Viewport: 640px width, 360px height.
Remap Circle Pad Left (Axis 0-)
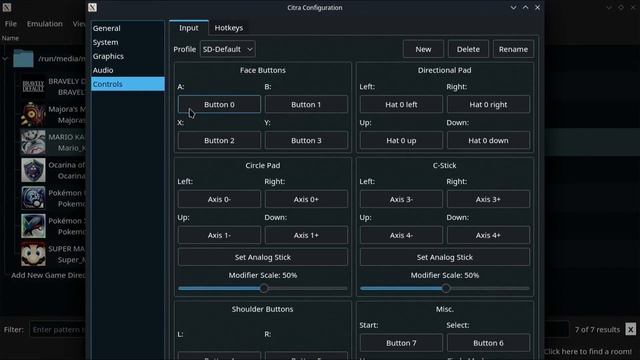pos(219,199)
